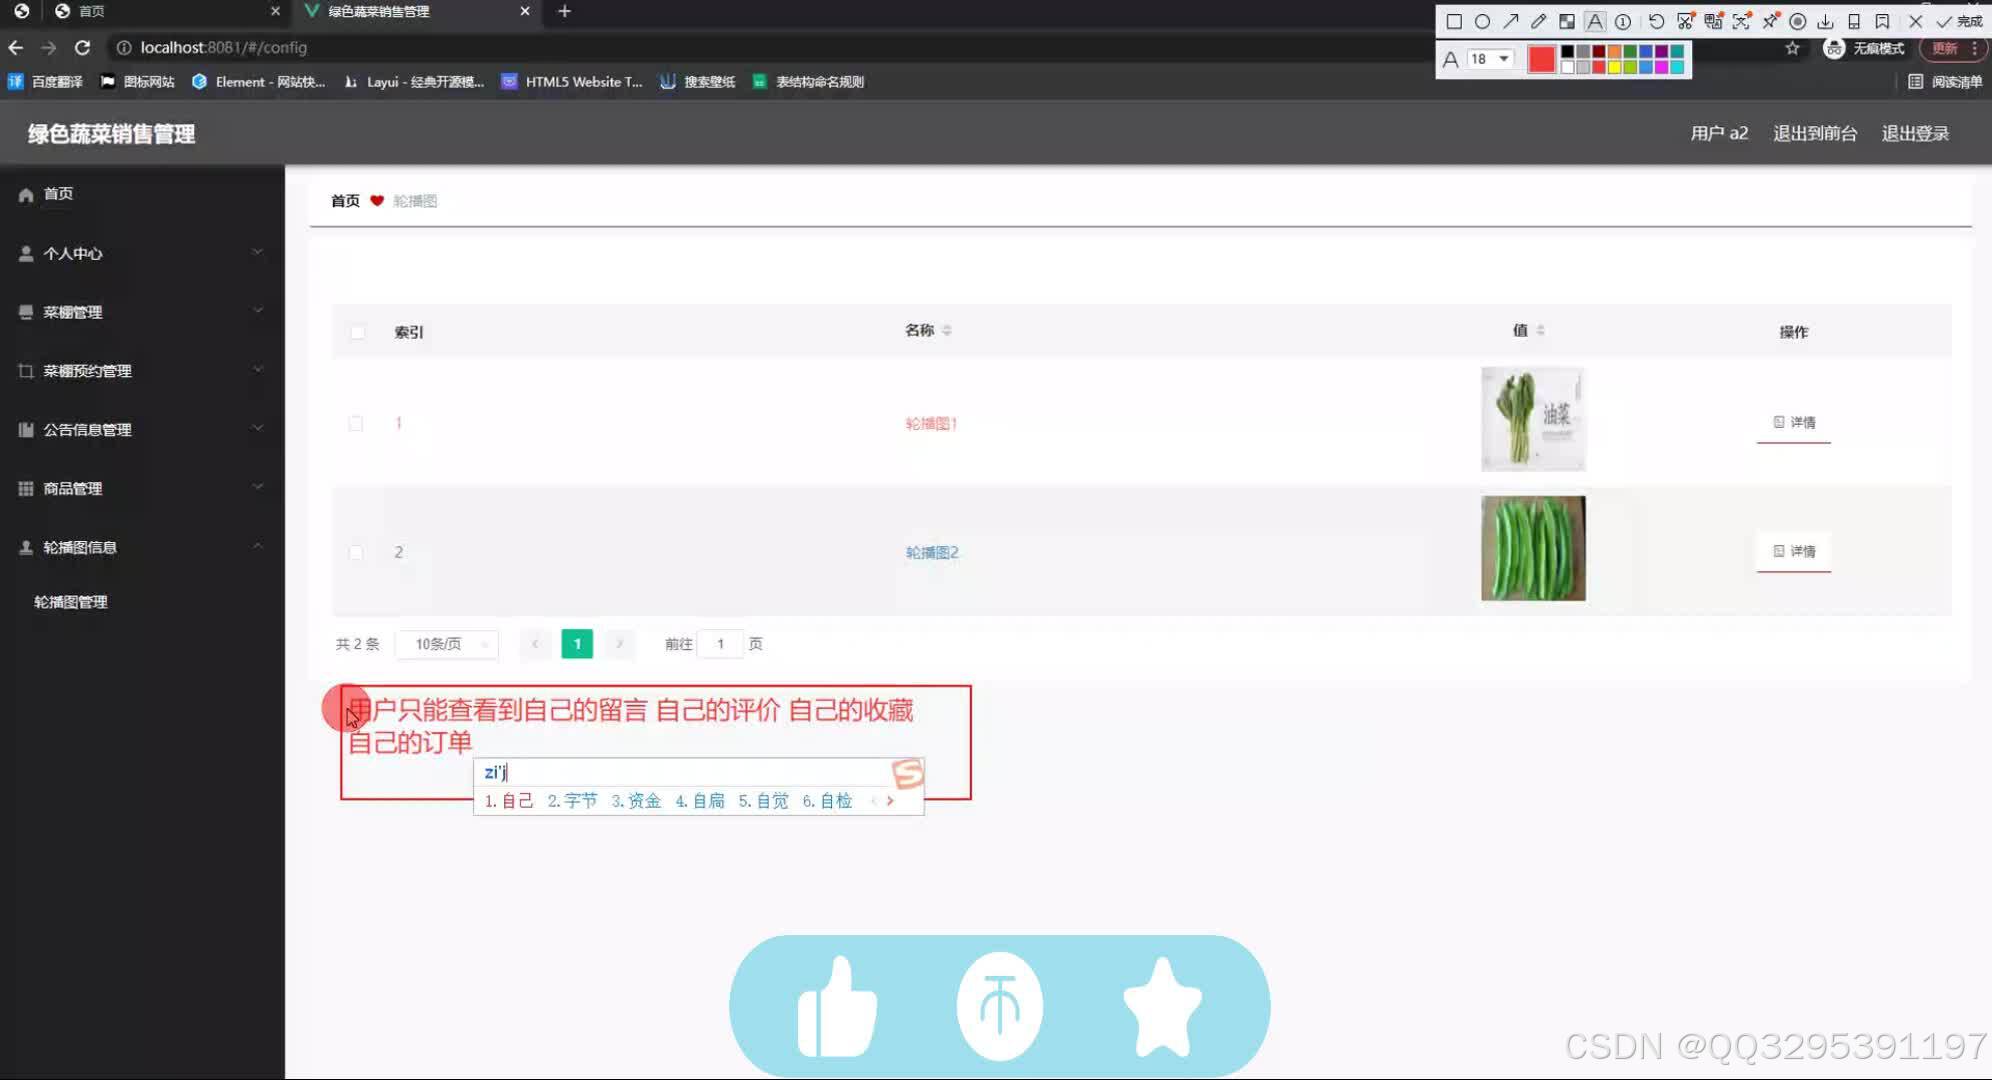
Task: Click 完成 to finish screenshot
Action: point(1959,21)
